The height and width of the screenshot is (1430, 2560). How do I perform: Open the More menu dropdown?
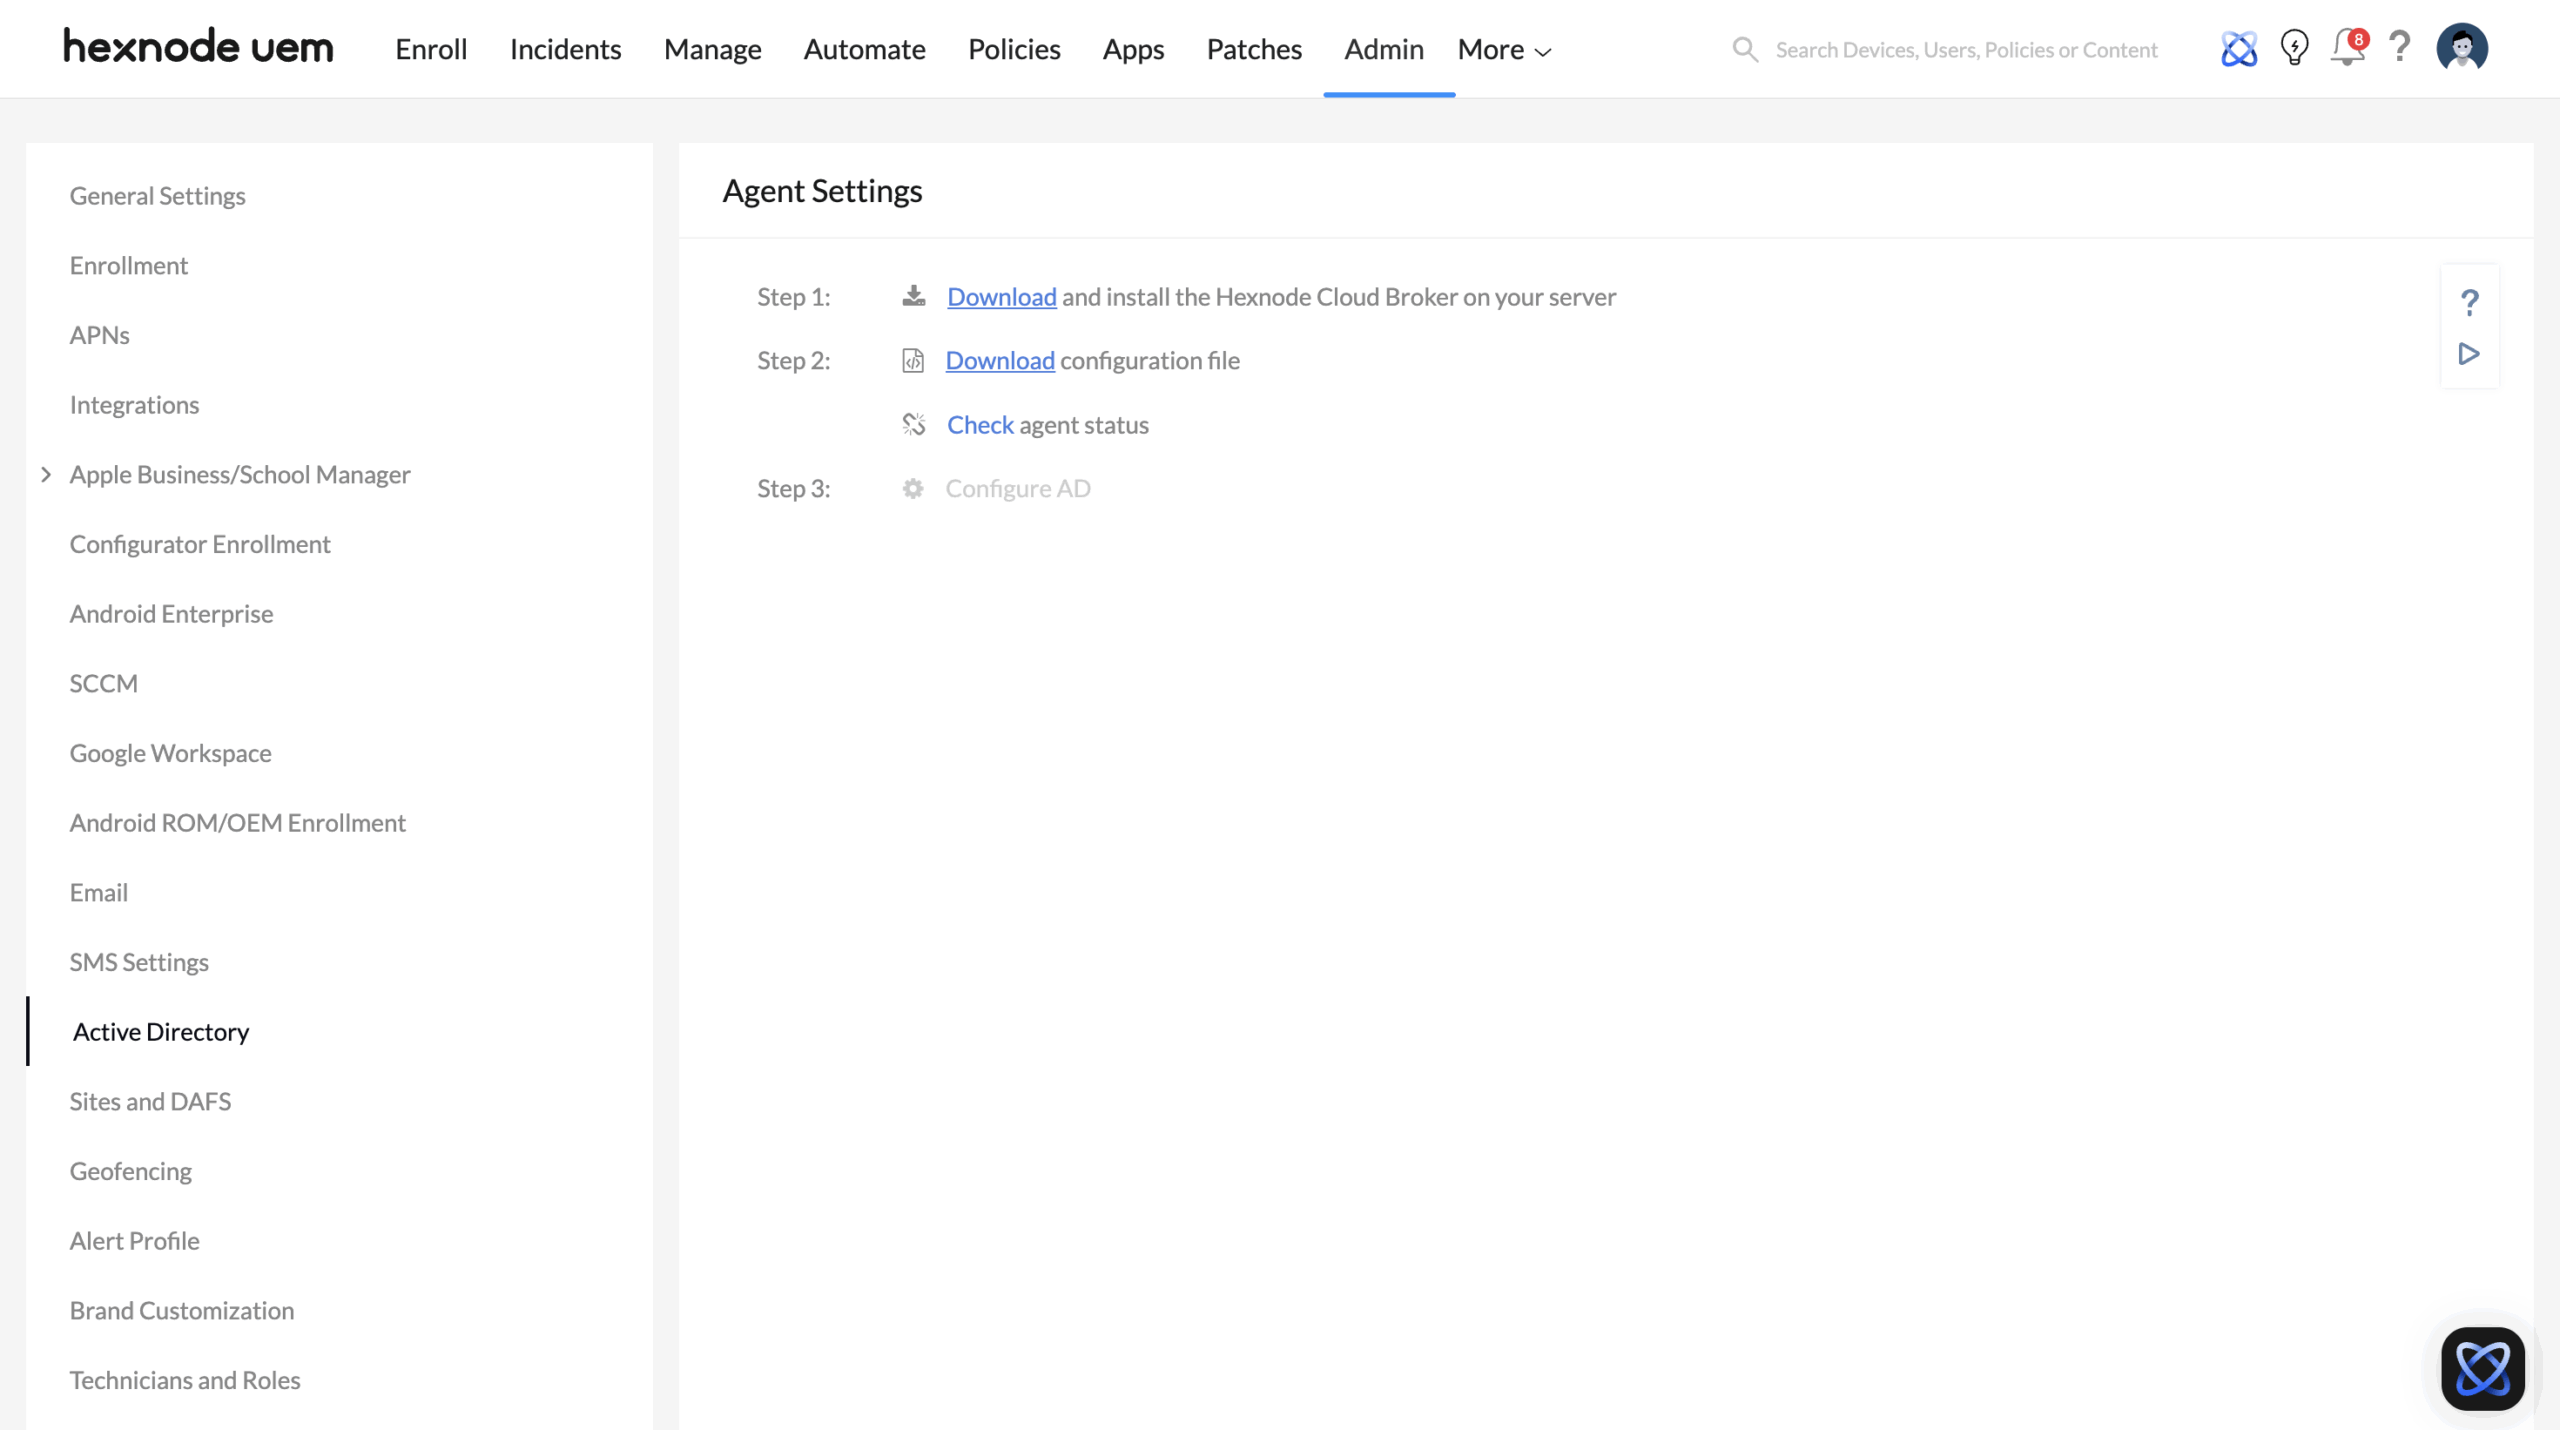(x=1502, y=49)
